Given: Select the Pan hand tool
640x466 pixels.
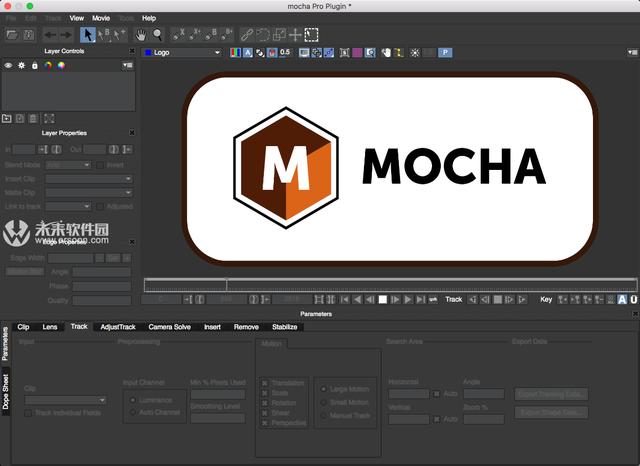Looking at the screenshot, I should [x=141, y=35].
